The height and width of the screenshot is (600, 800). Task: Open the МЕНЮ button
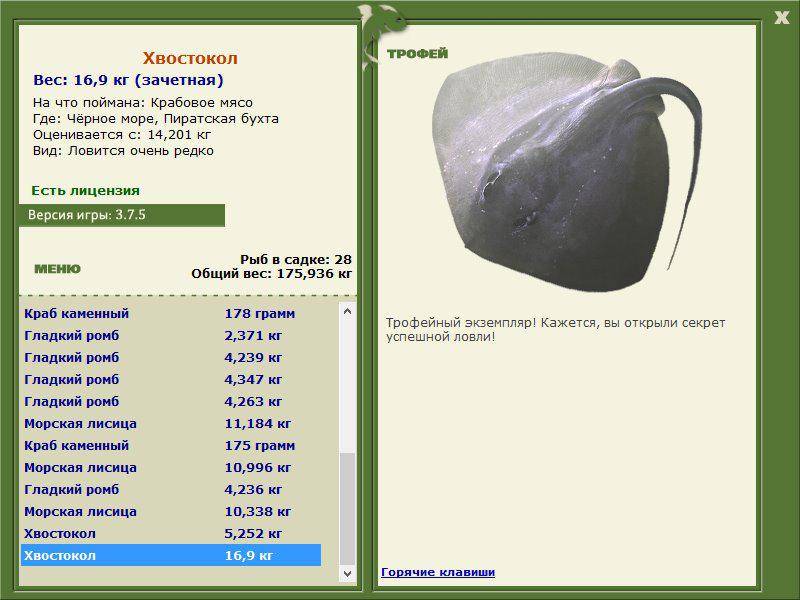pyautogui.click(x=57, y=269)
